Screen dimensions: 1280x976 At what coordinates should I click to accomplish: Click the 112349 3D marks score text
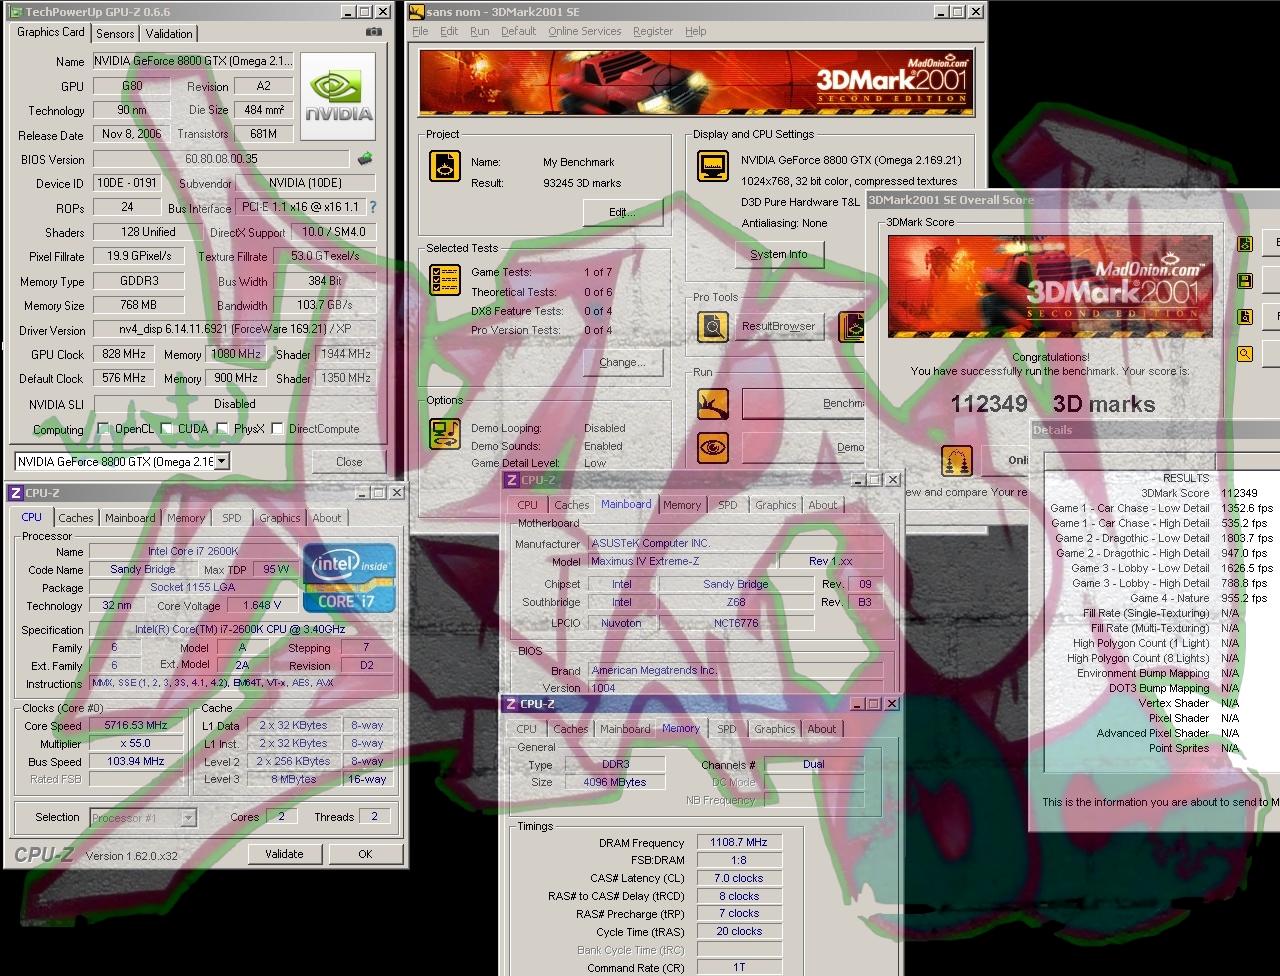click(x=1052, y=404)
